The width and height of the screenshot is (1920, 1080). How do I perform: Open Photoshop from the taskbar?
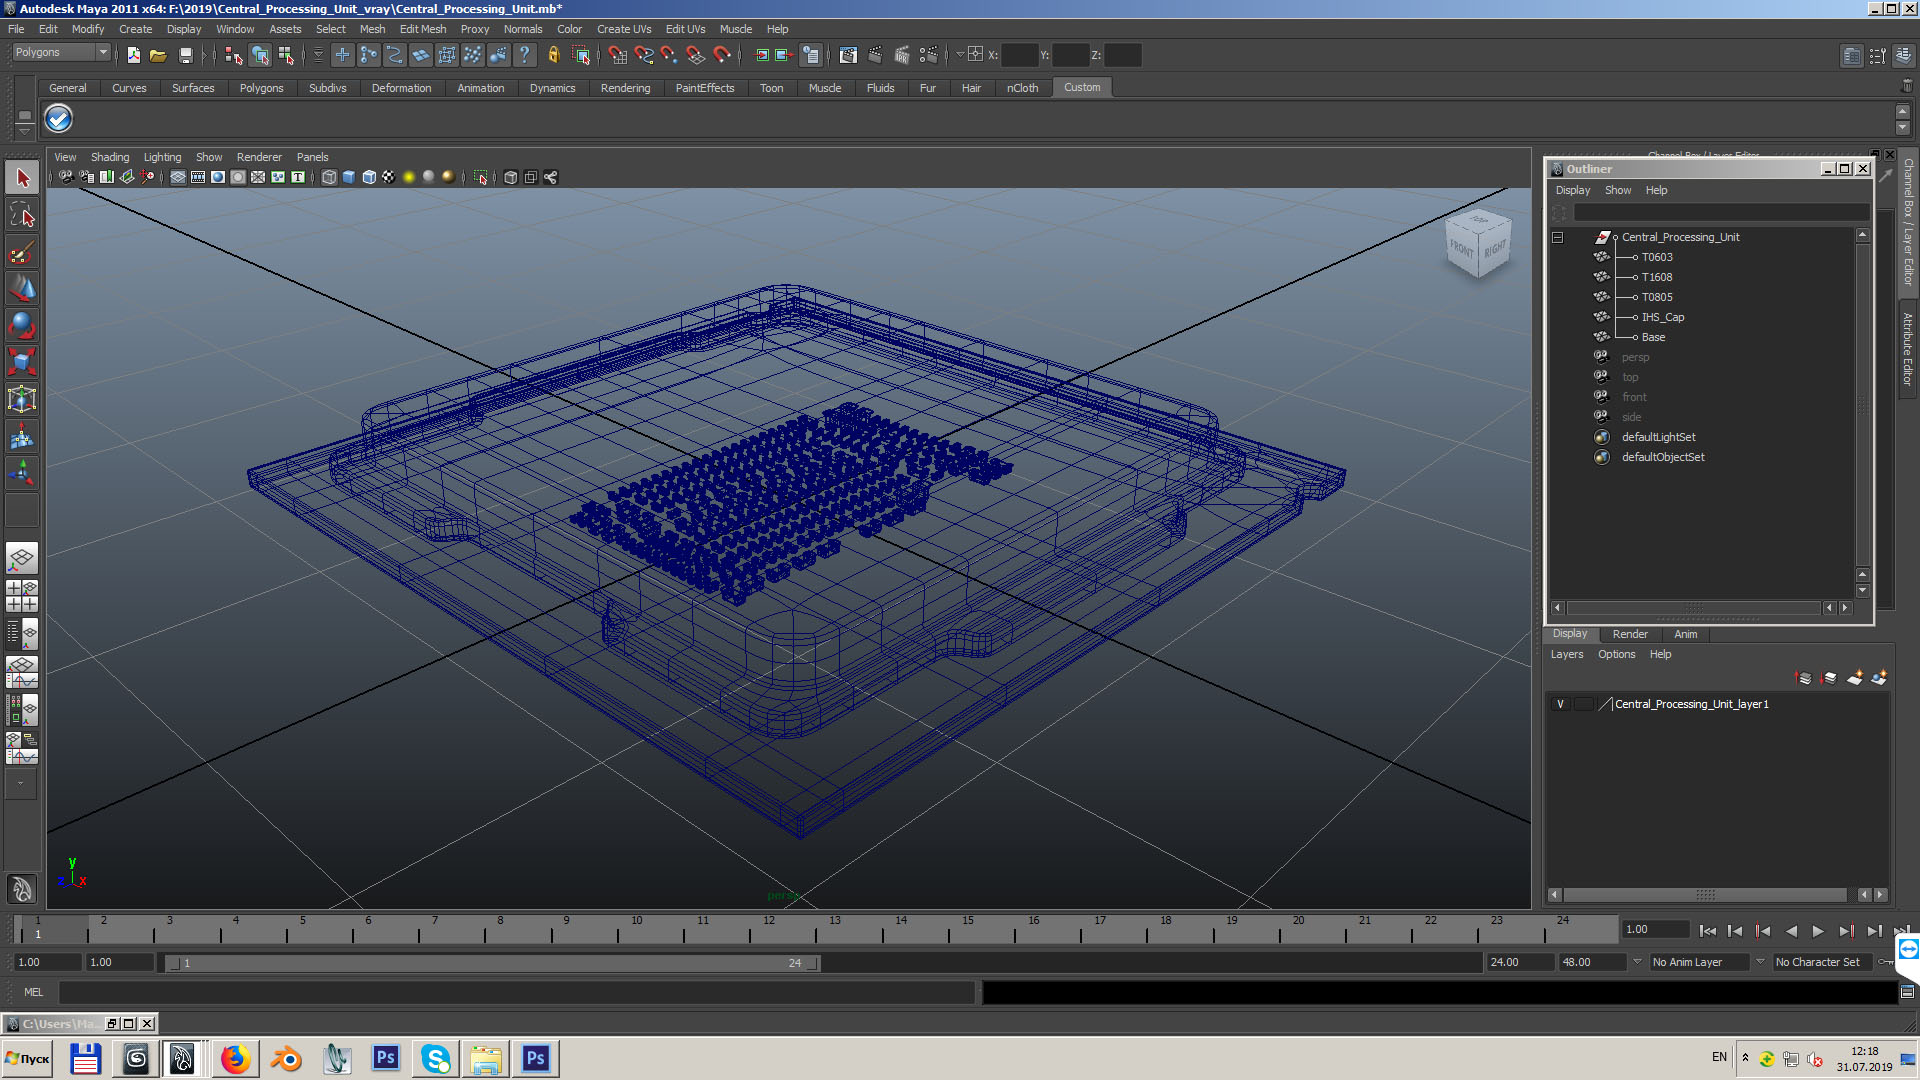[385, 1058]
